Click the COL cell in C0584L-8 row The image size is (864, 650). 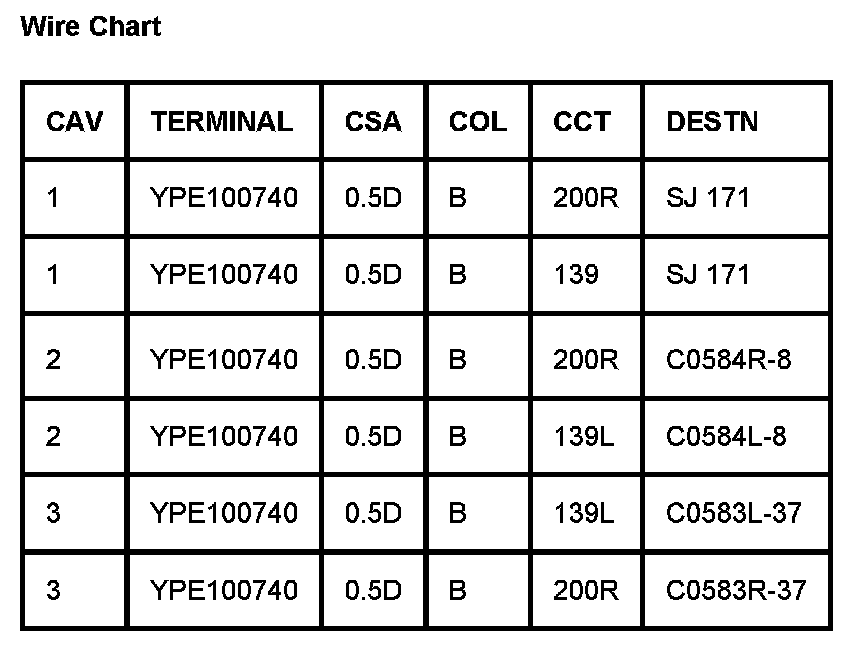[x=458, y=436]
